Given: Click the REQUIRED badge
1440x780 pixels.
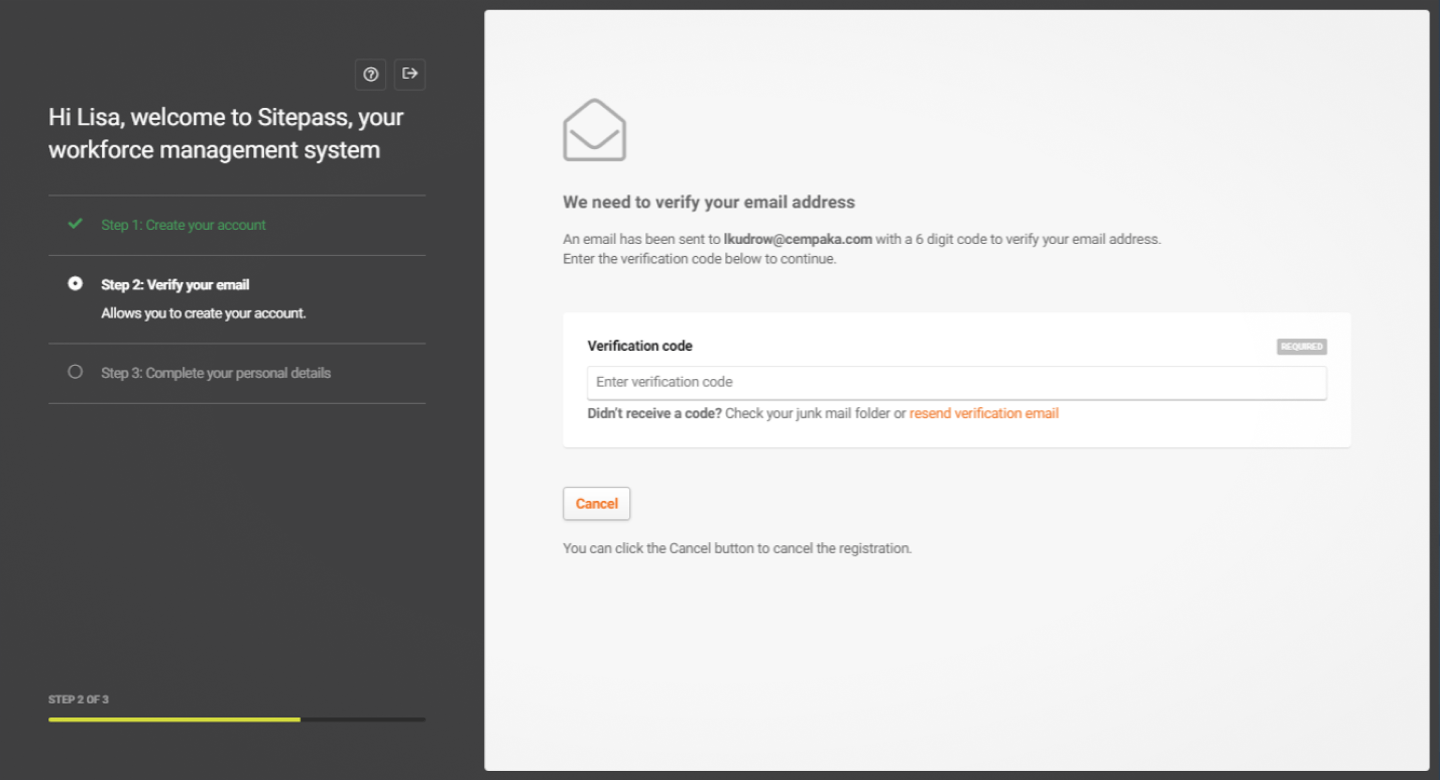Looking at the screenshot, I should coord(1301,347).
